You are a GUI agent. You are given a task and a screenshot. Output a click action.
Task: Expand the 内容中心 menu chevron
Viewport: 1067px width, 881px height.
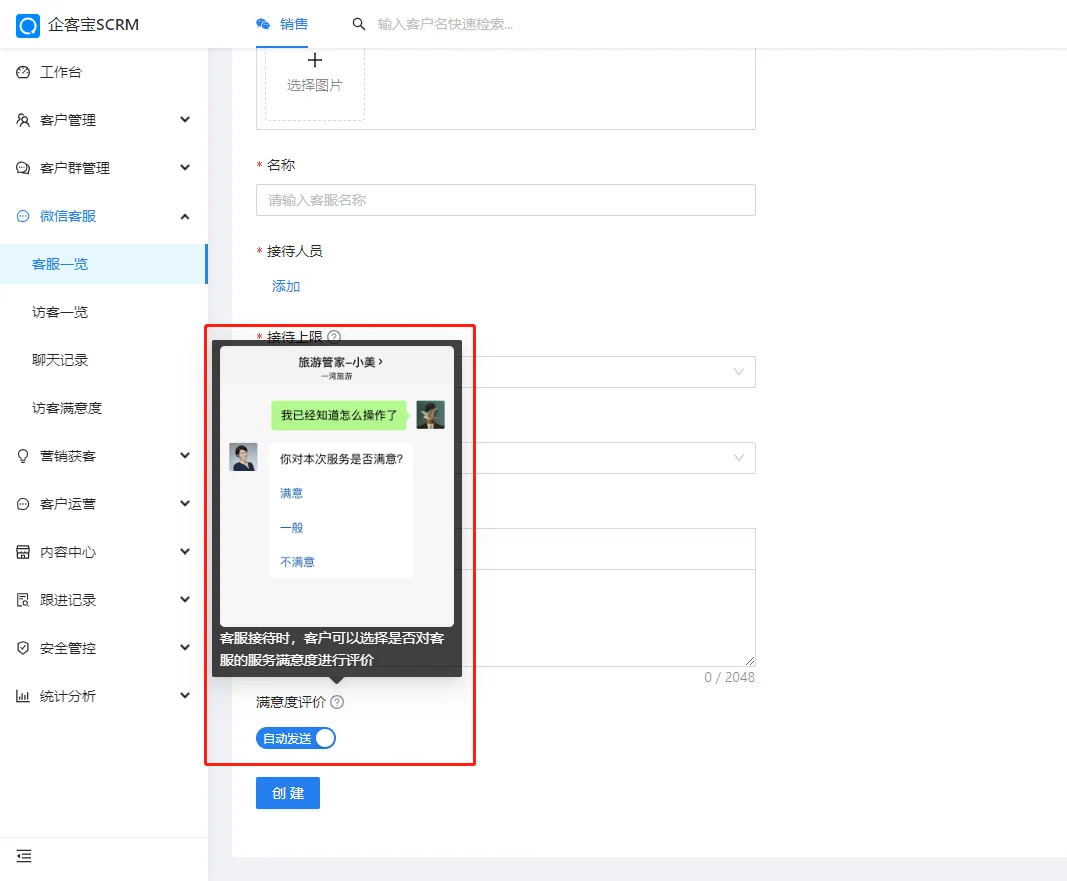click(x=185, y=551)
